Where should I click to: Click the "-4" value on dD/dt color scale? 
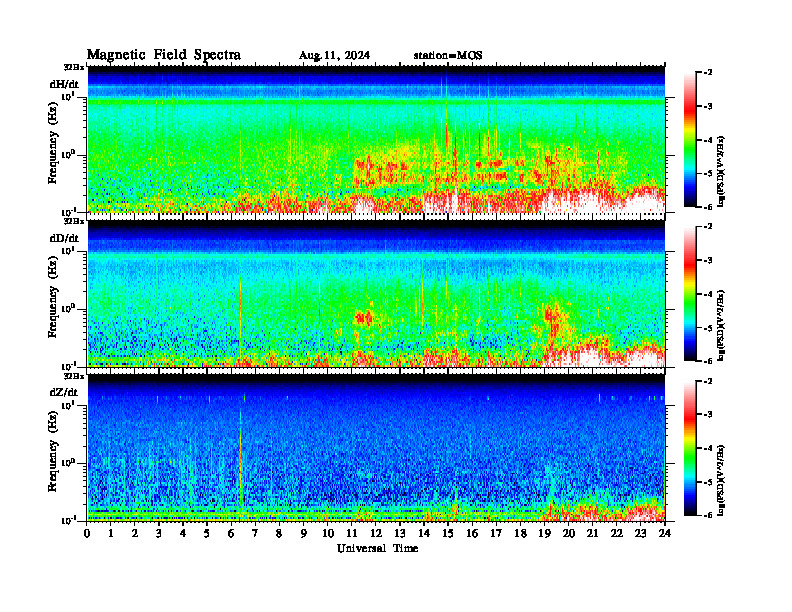point(708,294)
